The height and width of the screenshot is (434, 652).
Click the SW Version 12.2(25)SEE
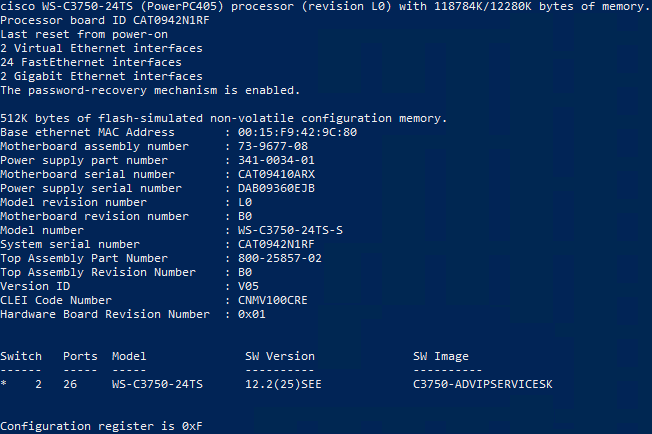283,384
